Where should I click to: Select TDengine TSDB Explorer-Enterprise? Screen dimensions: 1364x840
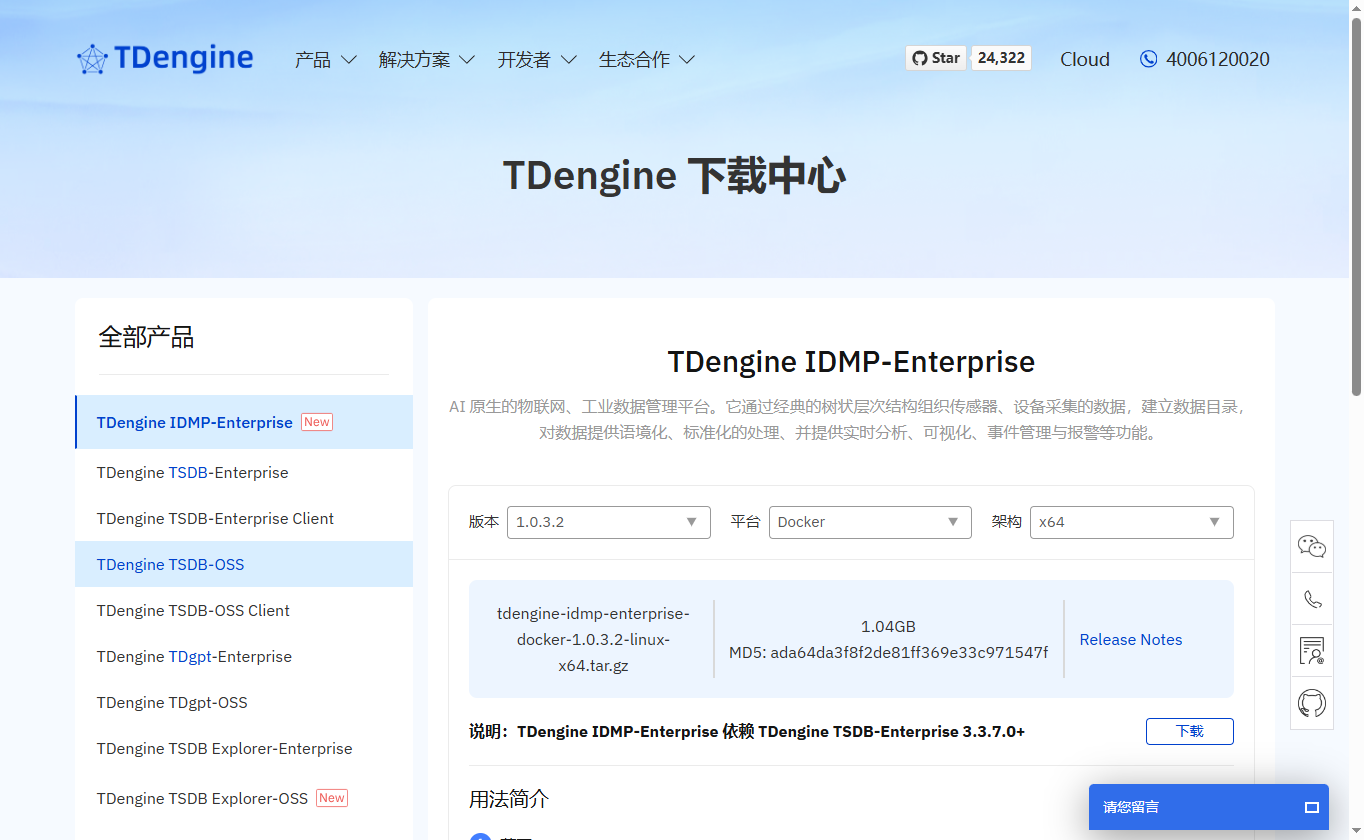[244, 748]
